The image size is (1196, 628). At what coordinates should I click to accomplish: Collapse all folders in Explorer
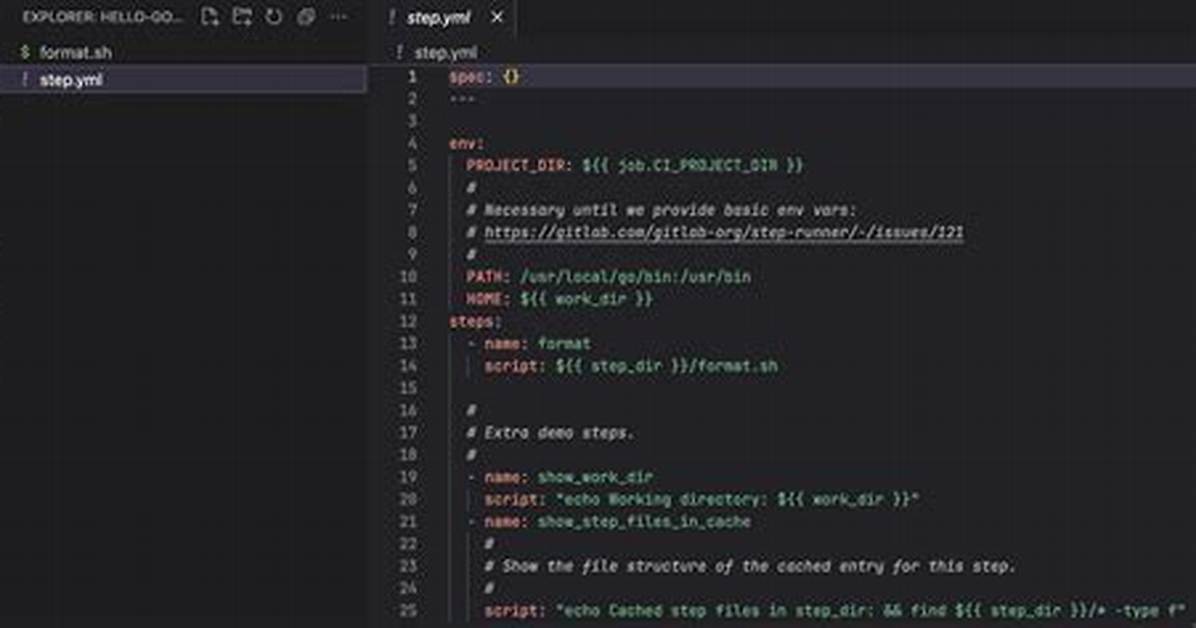306,17
